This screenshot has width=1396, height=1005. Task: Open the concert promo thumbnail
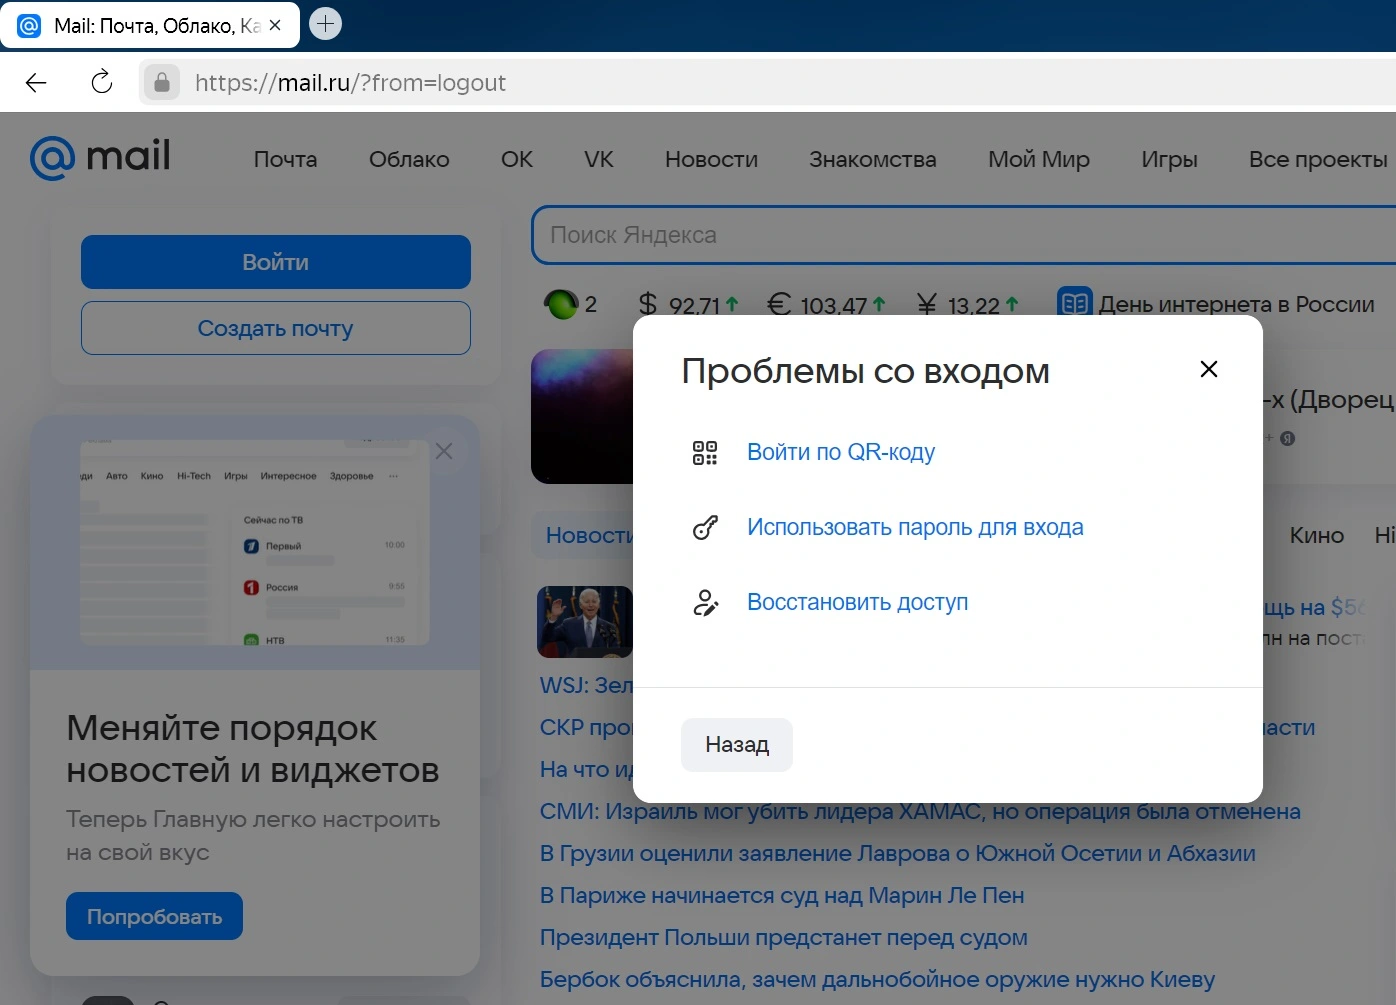(x=582, y=416)
